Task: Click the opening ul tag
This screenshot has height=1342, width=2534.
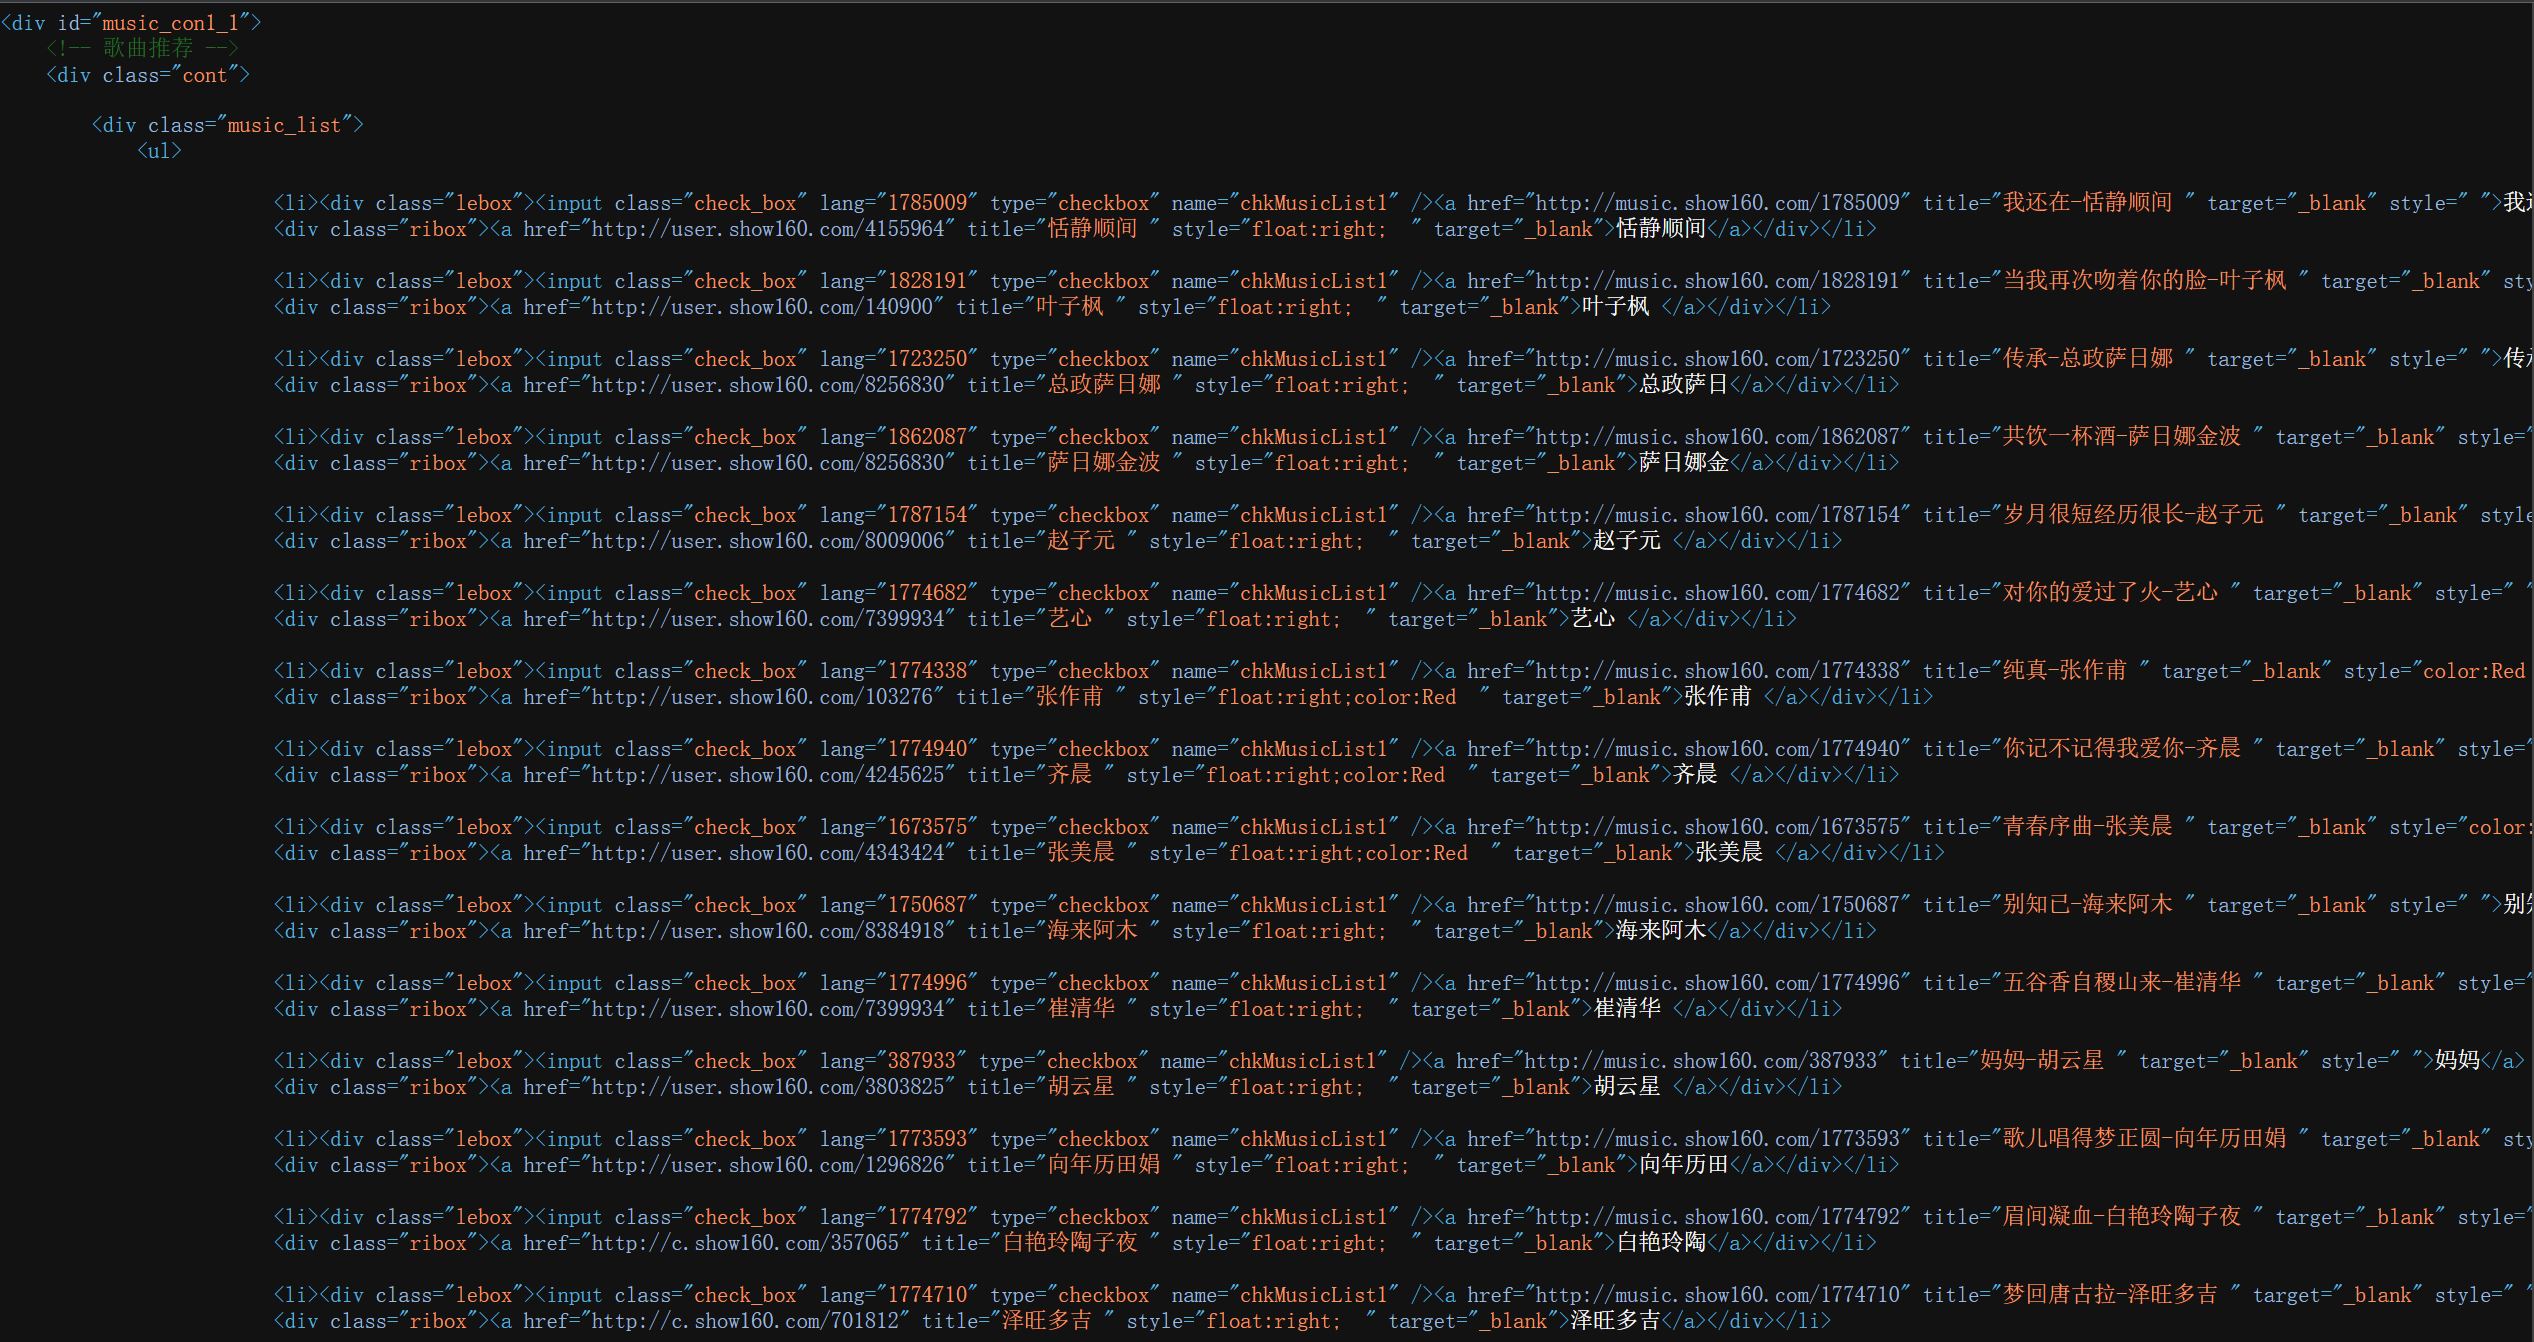Action: click(160, 151)
